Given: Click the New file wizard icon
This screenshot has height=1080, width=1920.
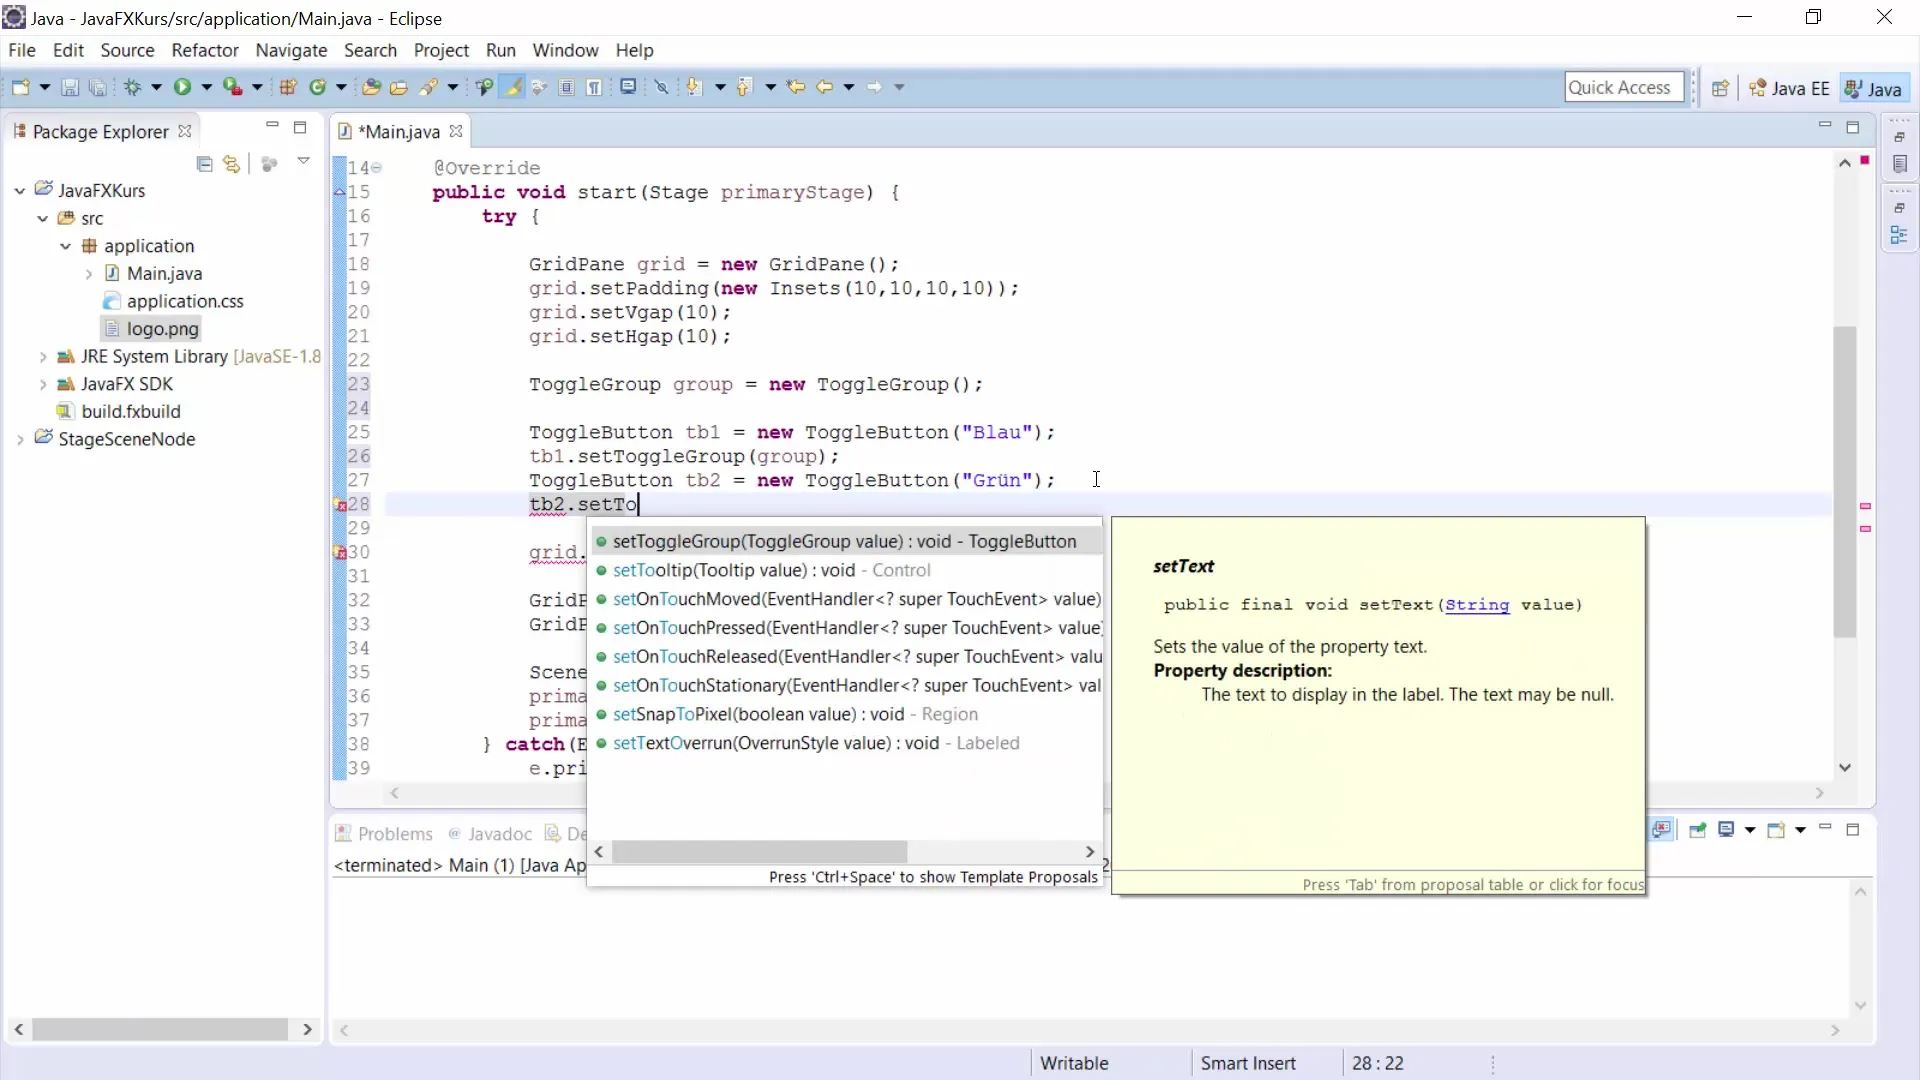Looking at the screenshot, I should point(20,87).
